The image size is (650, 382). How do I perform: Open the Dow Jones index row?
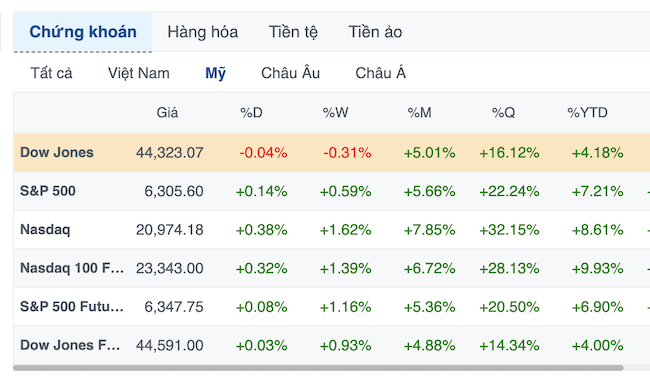click(332, 152)
